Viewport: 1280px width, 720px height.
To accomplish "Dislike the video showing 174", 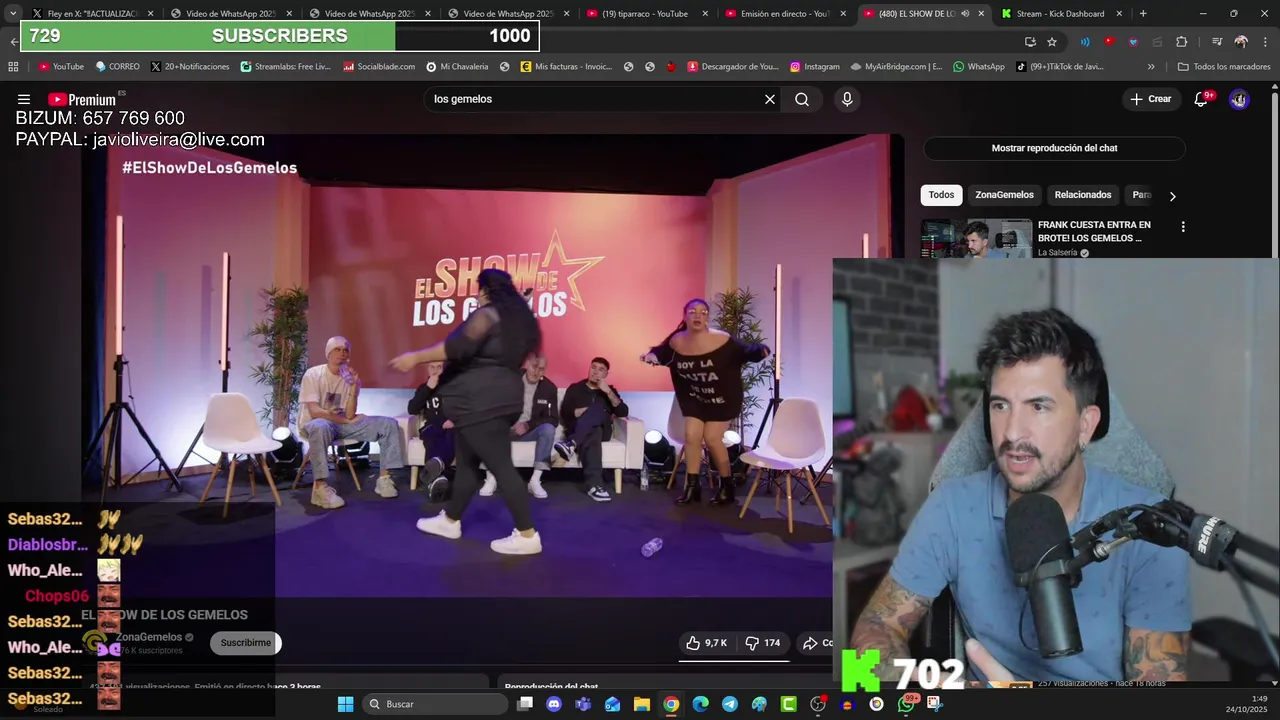I will 762,643.
